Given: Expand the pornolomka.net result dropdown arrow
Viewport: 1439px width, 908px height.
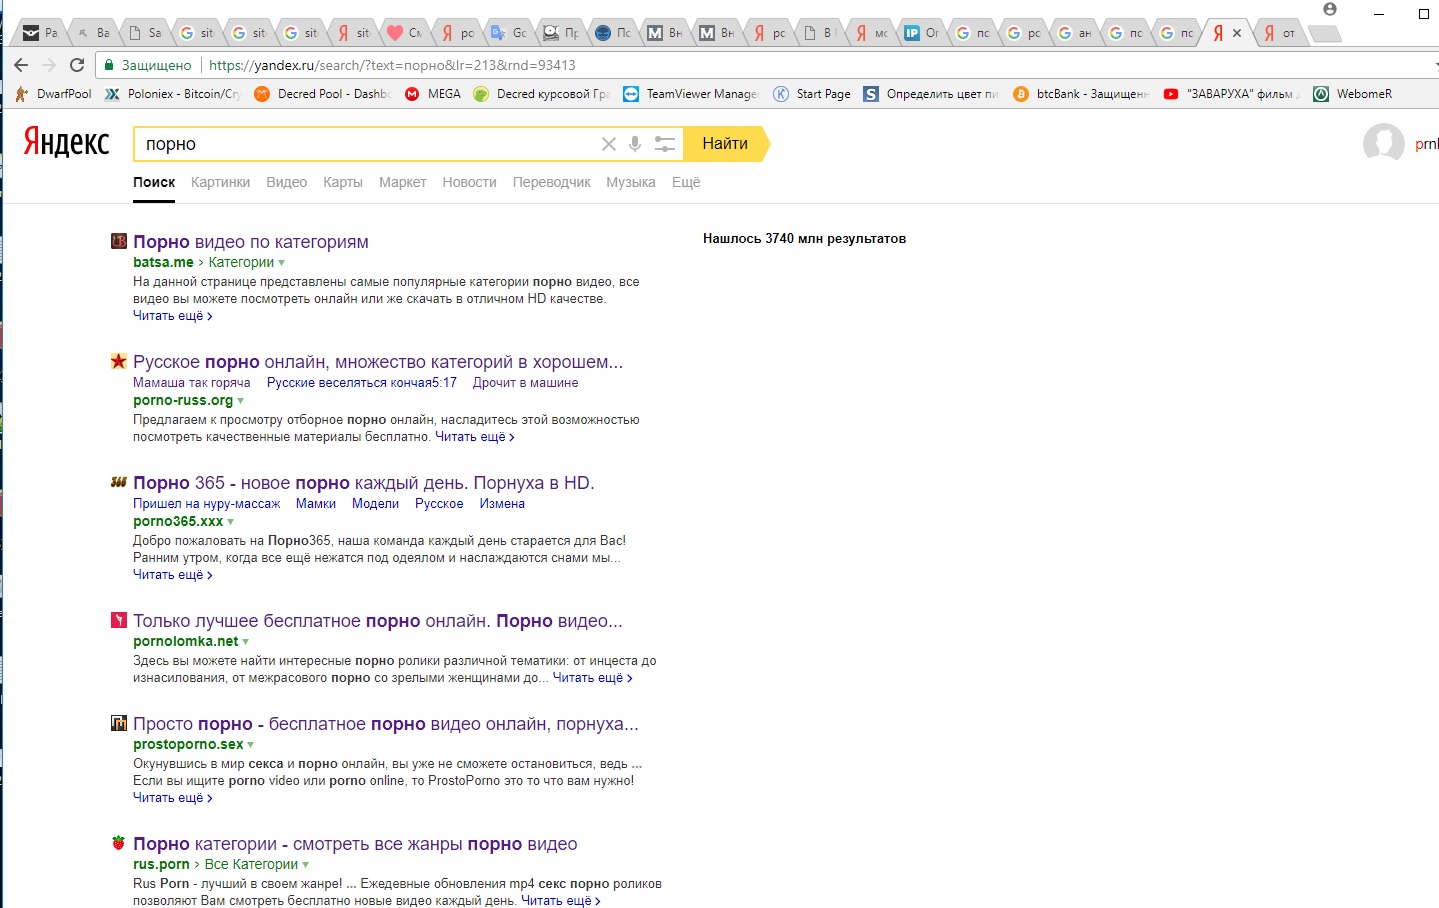Looking at the screenshot, I should tap(246, 642).
